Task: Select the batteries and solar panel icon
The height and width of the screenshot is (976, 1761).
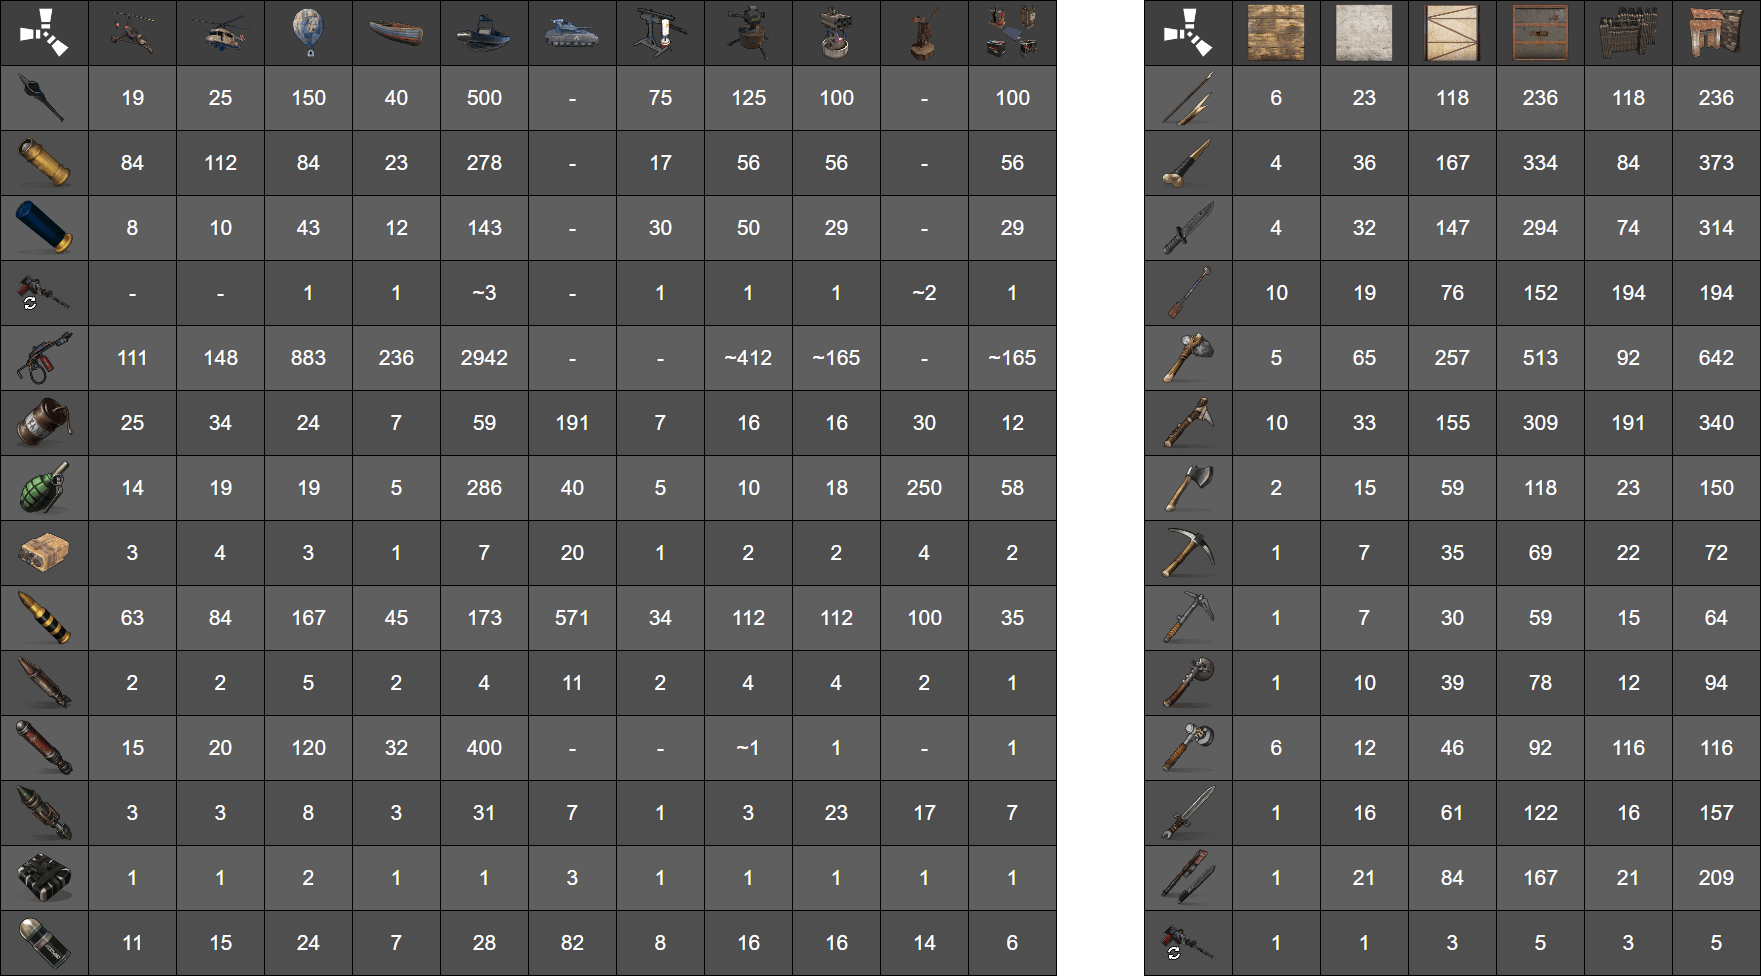Action: tap(1012, 33)
